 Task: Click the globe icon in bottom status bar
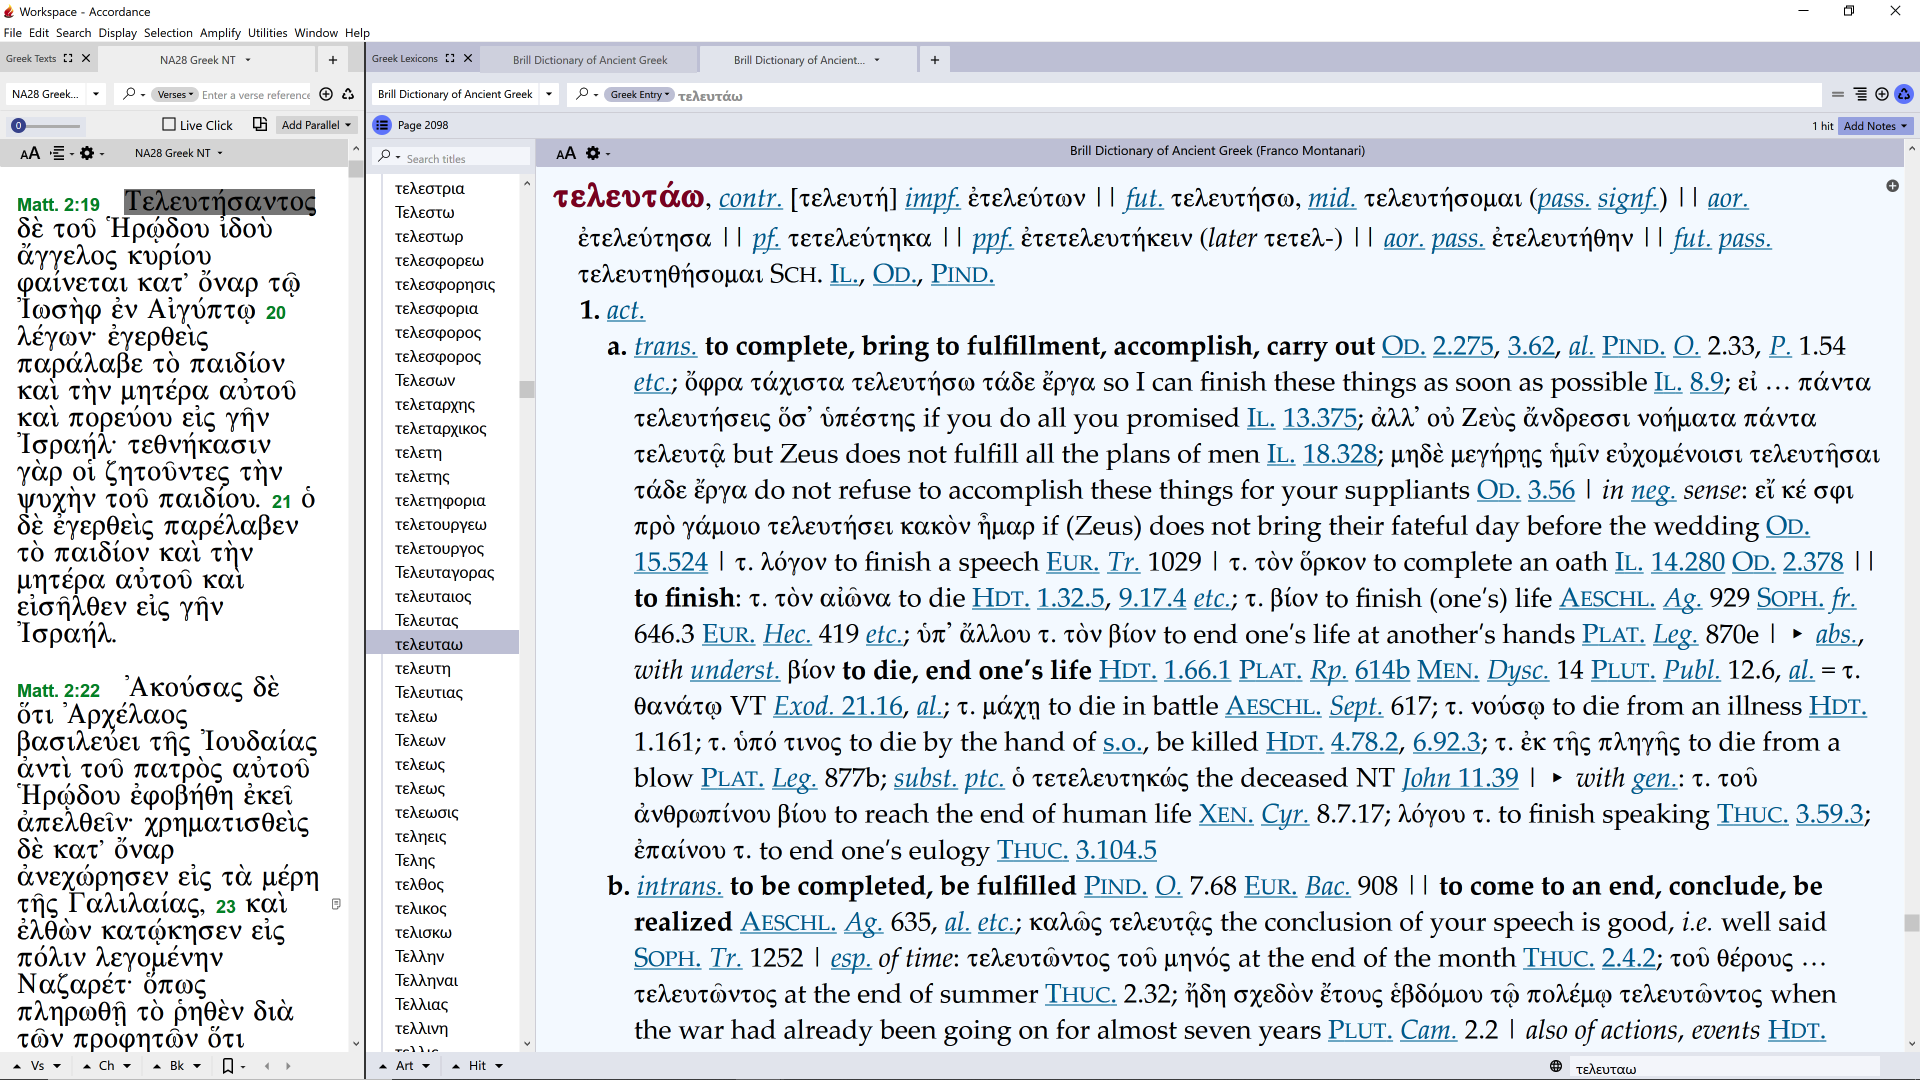click(1556, 1066)
